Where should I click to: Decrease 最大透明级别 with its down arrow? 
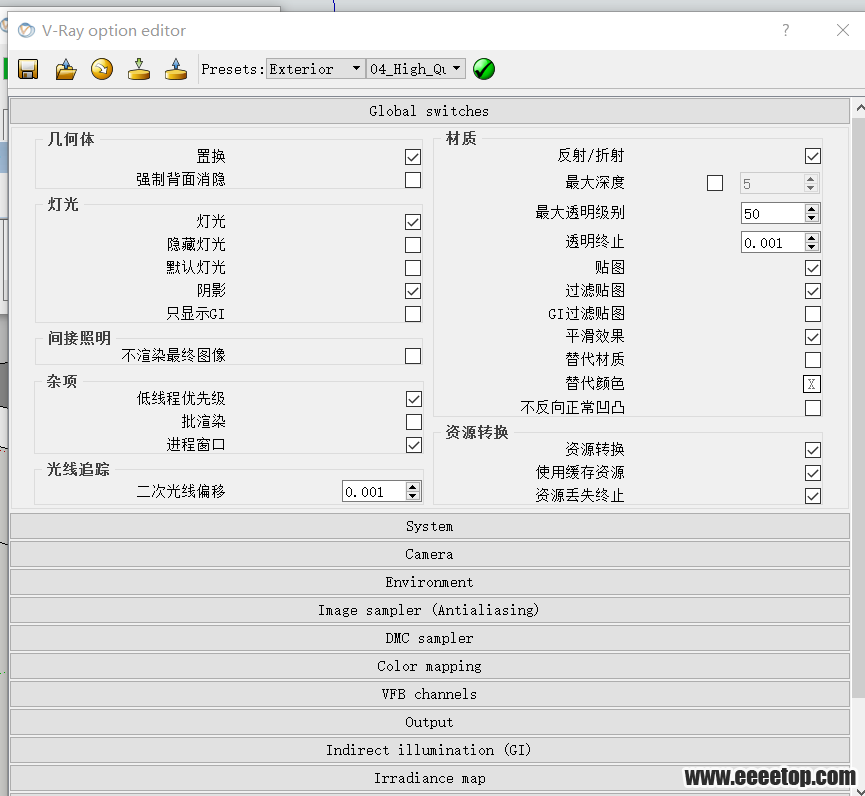811,218
